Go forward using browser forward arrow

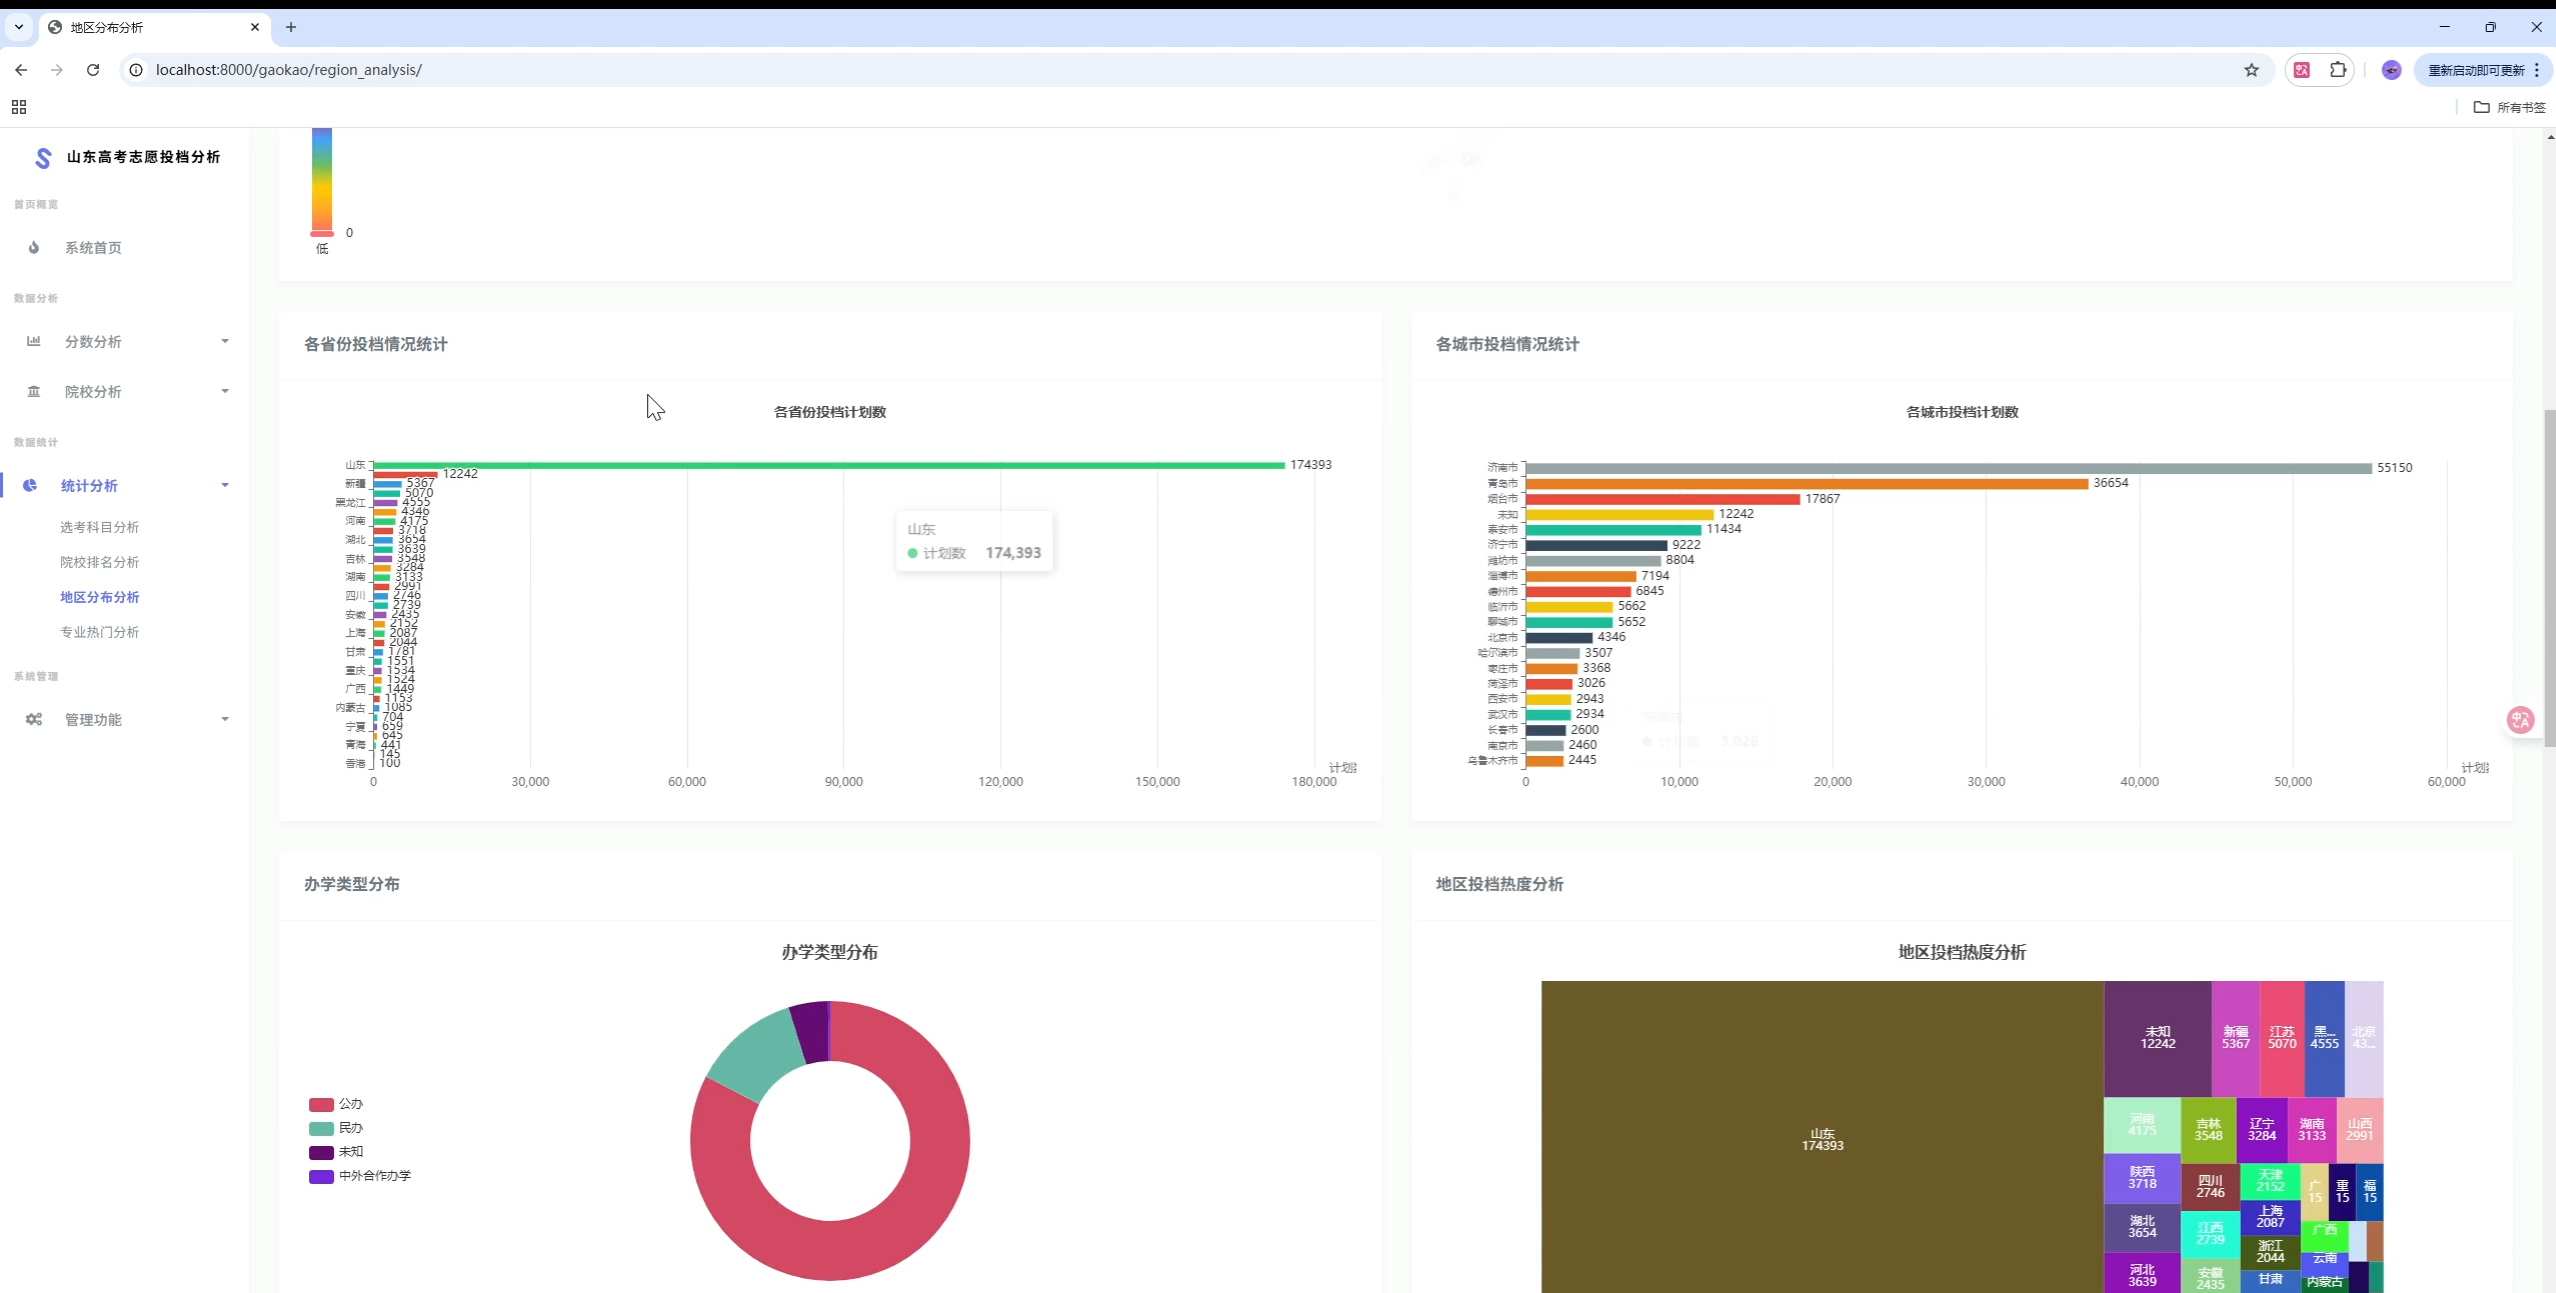tap(57, 70)
